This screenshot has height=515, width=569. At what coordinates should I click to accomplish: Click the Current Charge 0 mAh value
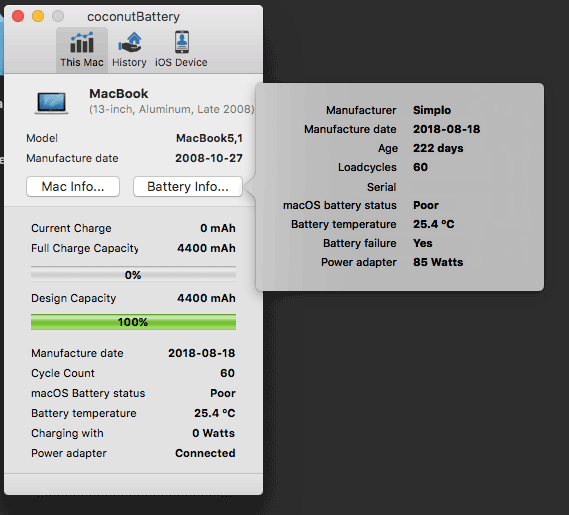tap(218, 228)
